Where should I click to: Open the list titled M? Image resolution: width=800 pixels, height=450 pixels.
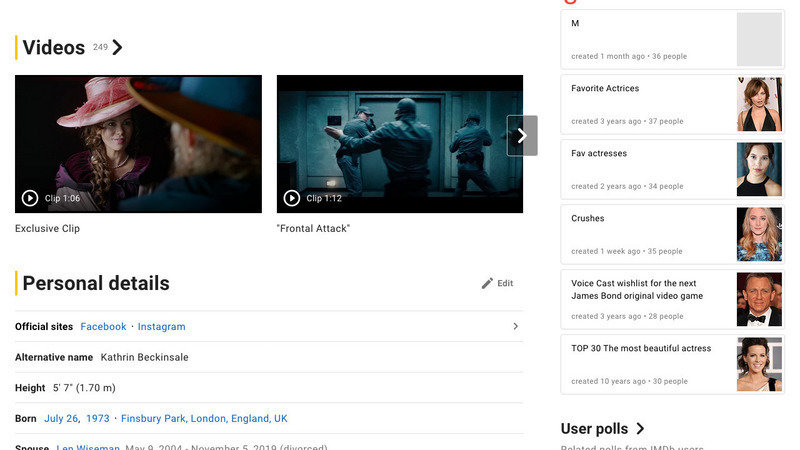click(575, 23)
